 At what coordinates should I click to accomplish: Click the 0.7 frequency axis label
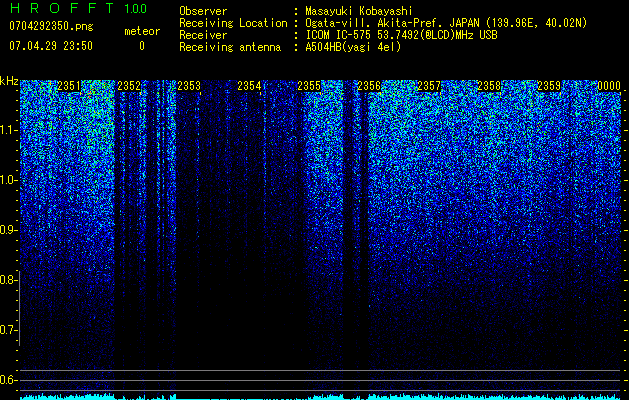click(8, 330)
